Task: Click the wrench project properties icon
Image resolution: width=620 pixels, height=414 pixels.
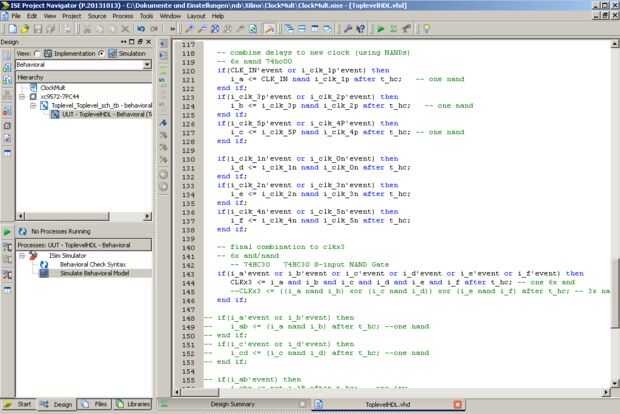Action: pyautogui.click(x=348, y=29)
